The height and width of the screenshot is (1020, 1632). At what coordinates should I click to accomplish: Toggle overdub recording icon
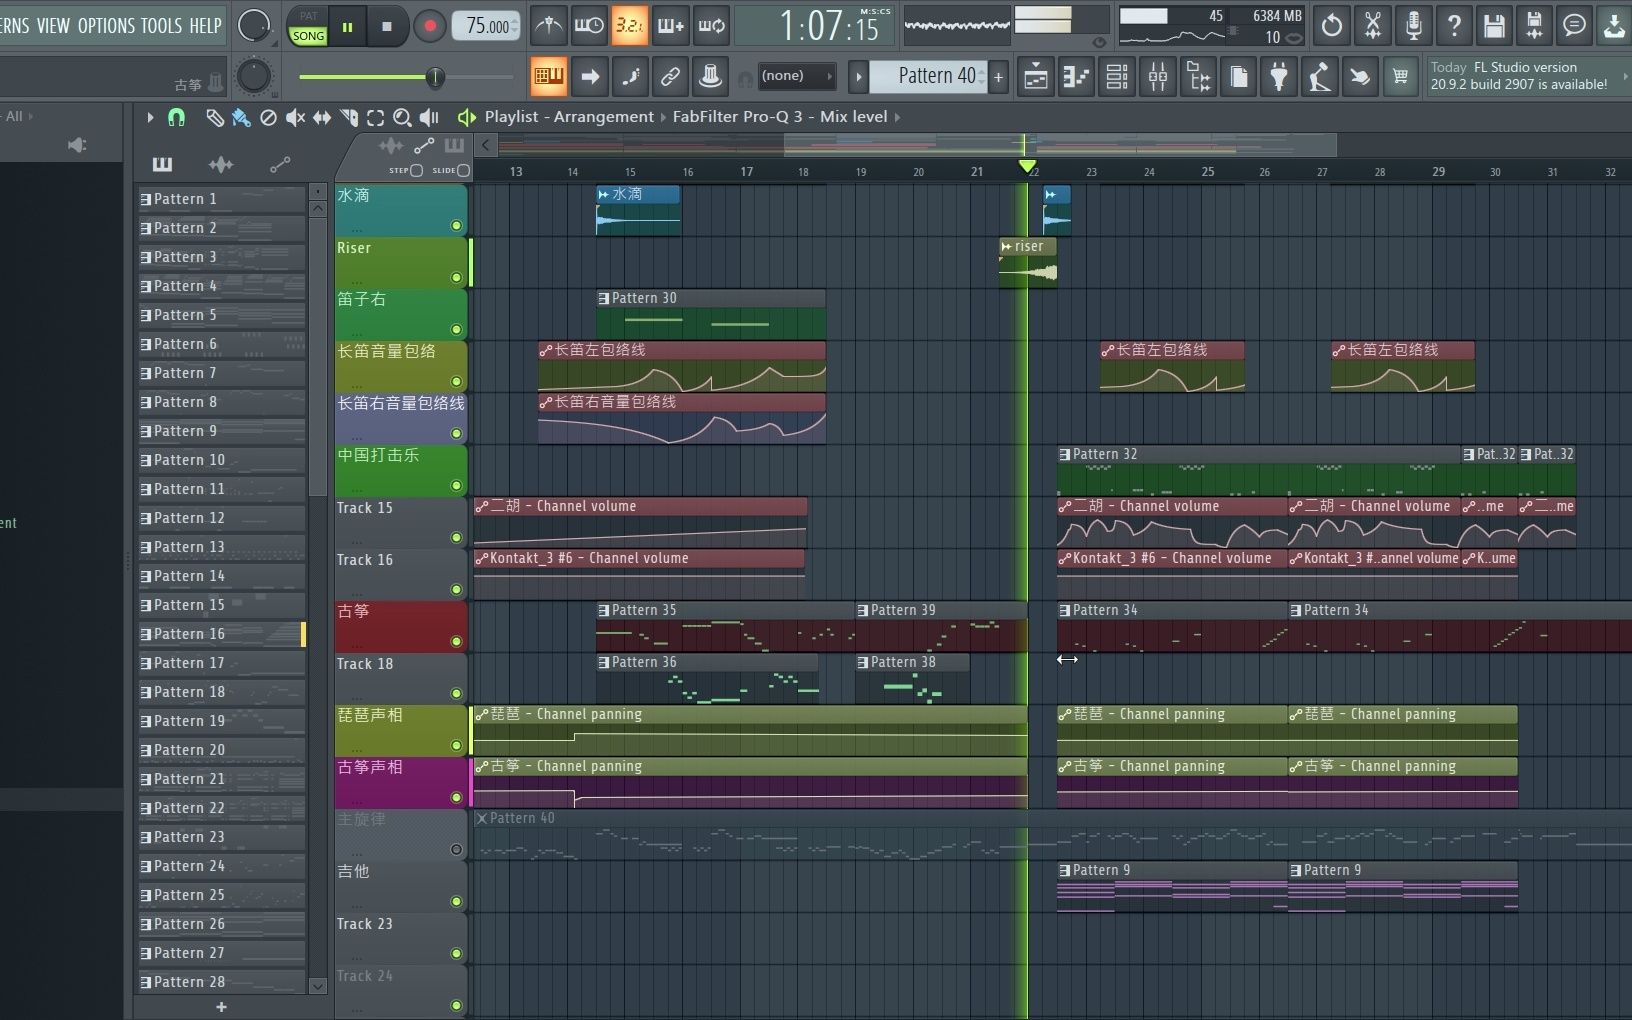click(x=670, y=26)
